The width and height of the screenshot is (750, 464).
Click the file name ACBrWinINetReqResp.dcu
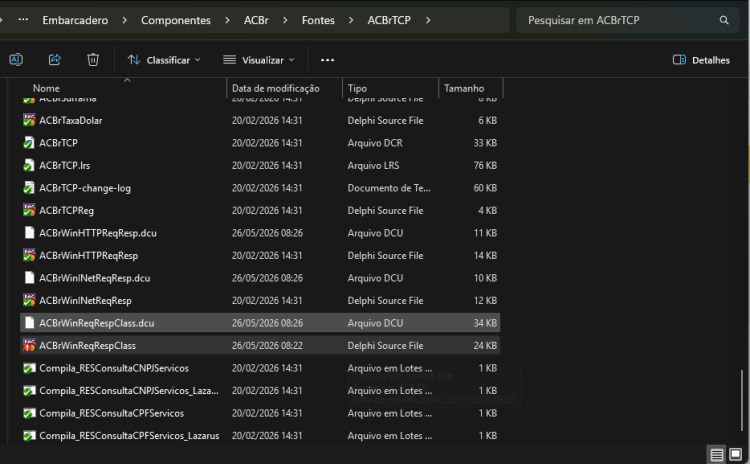pyautogui.click(x=95, y=278)
